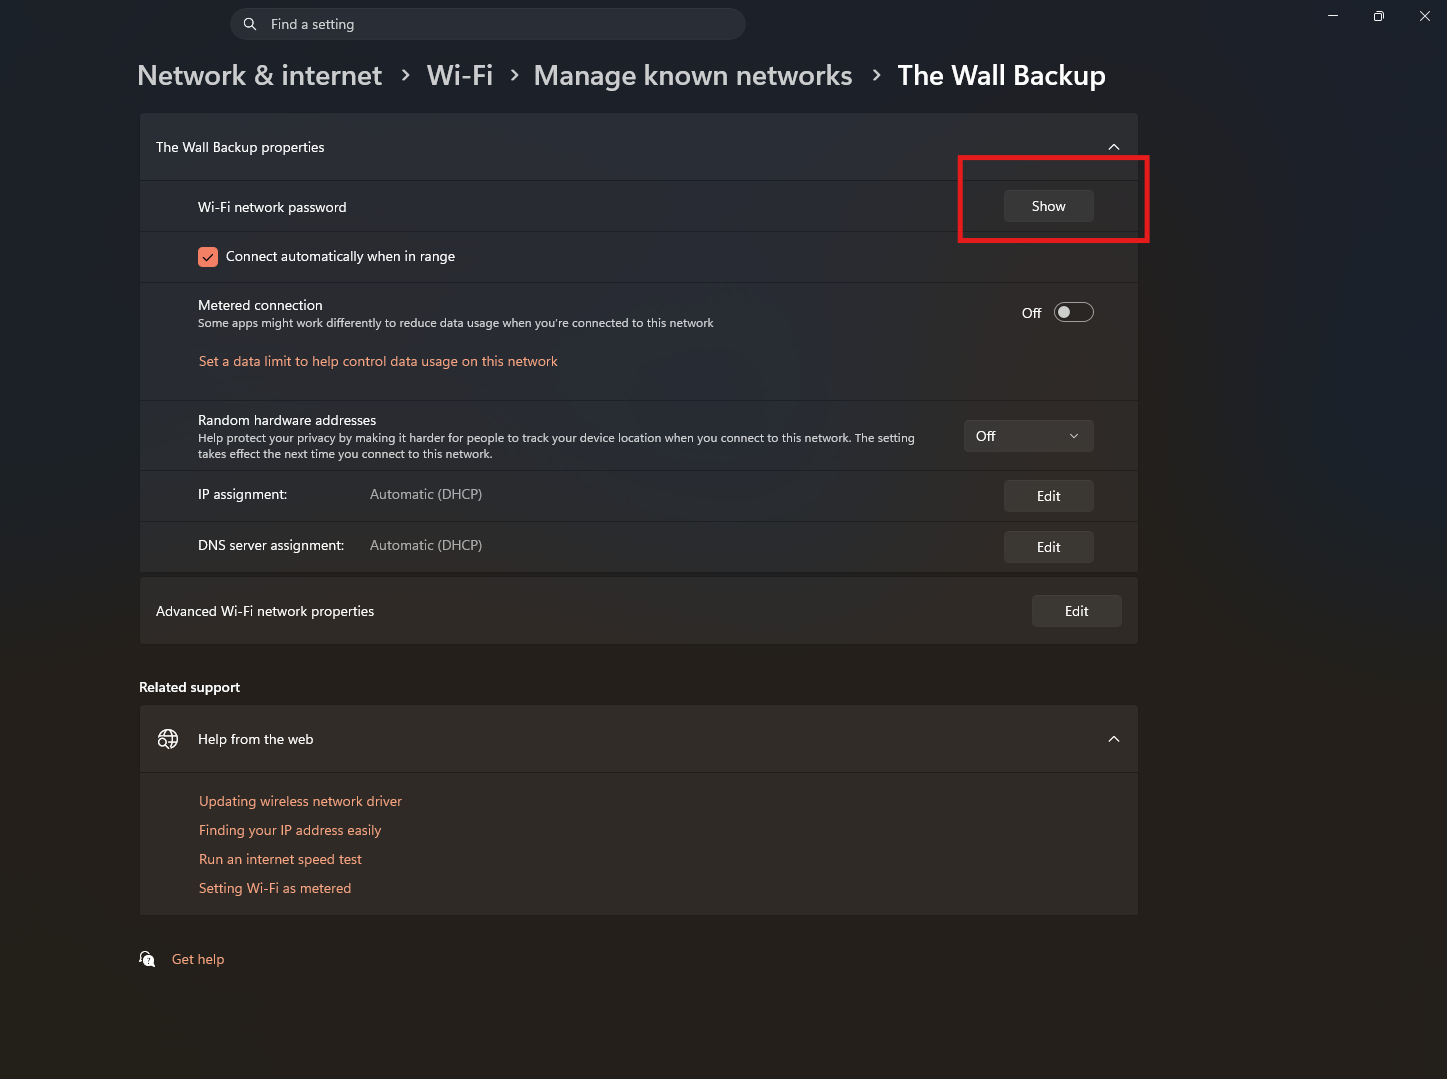Restore down the Settings window

pos(1379,16)
